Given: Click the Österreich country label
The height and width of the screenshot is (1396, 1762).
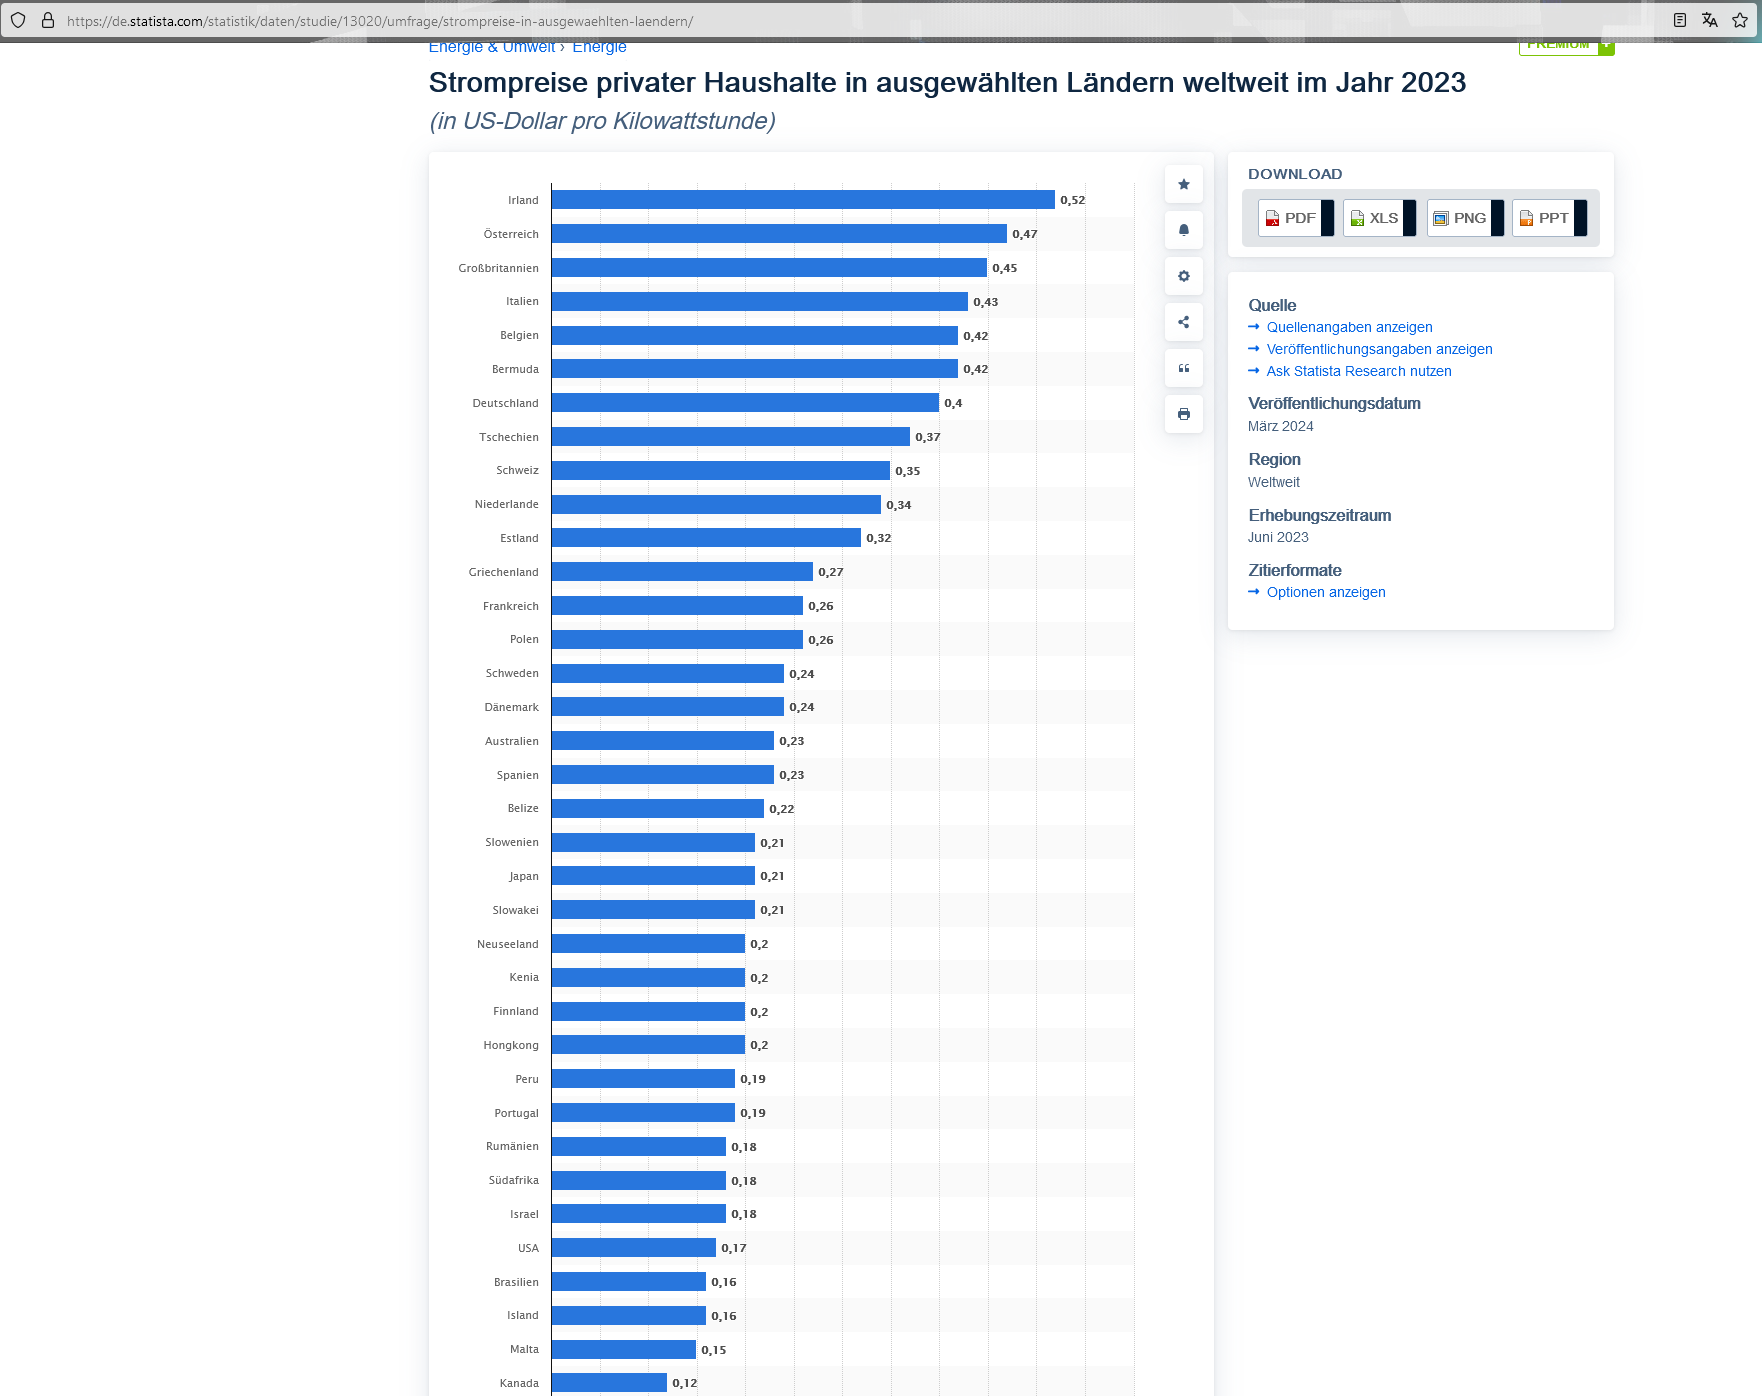Looking at the screenshot, I should 511,234.
